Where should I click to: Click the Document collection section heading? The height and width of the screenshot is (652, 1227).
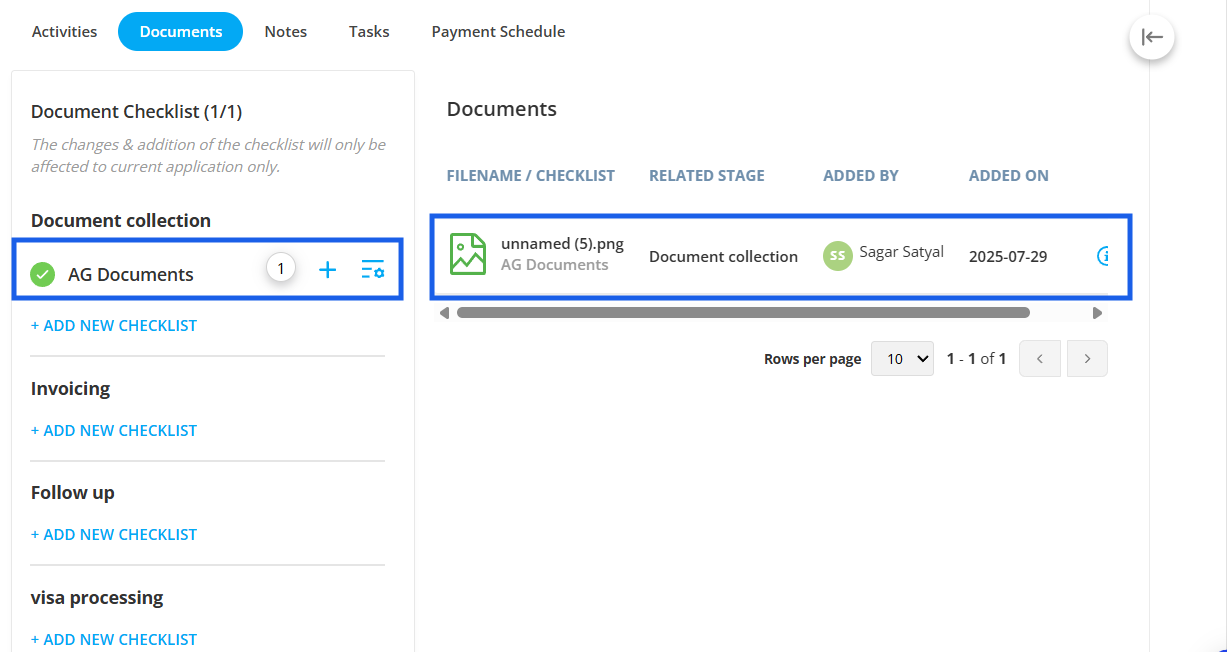click(121, 220)
